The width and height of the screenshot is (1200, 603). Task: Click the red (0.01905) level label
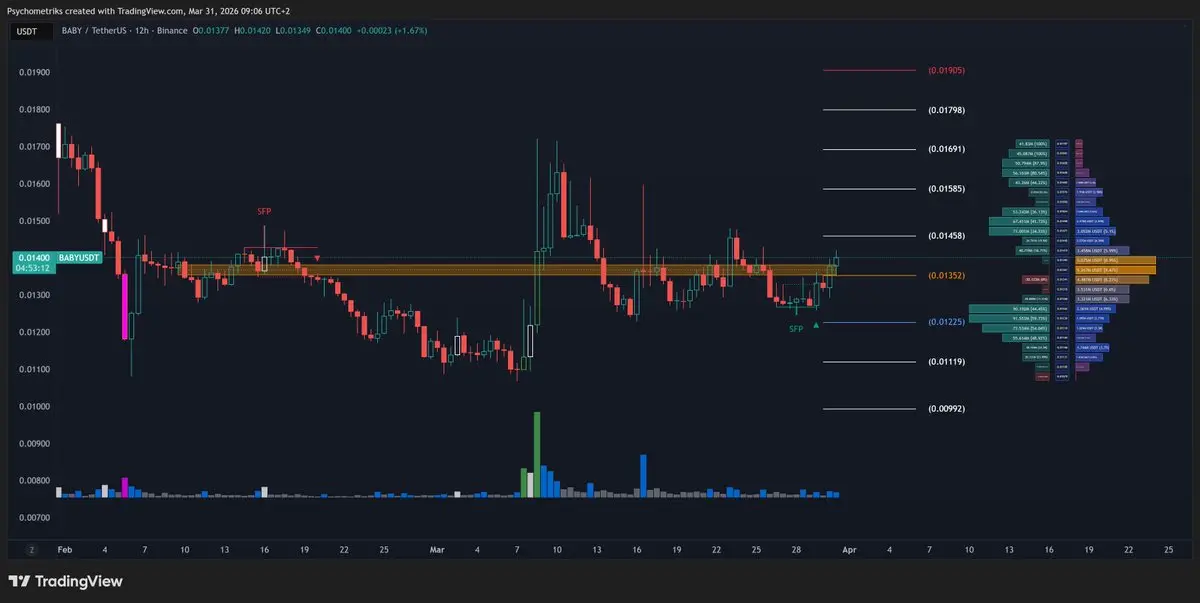(x=946, y=71)
